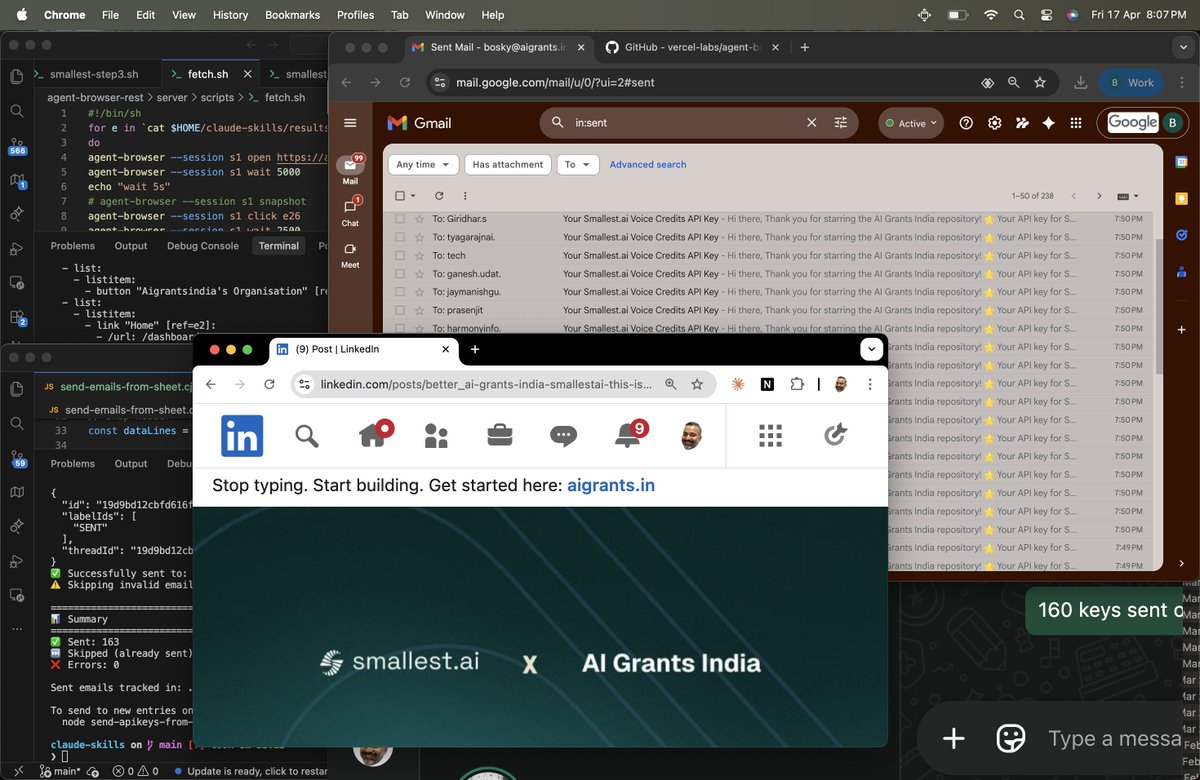Open LinkedIn profile avatar menu
The width and height of the screenshot is (1200, 780).
[x=691, y=435]
